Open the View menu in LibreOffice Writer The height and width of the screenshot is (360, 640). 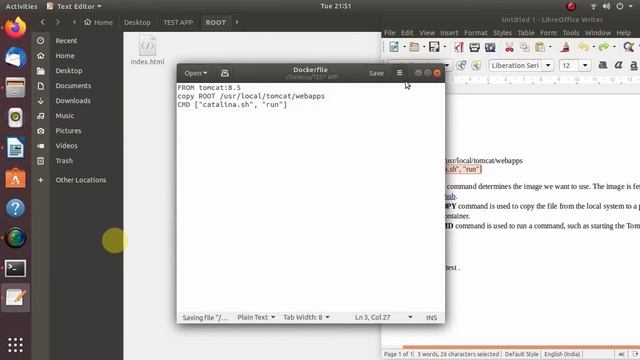(x=427, y=33)
